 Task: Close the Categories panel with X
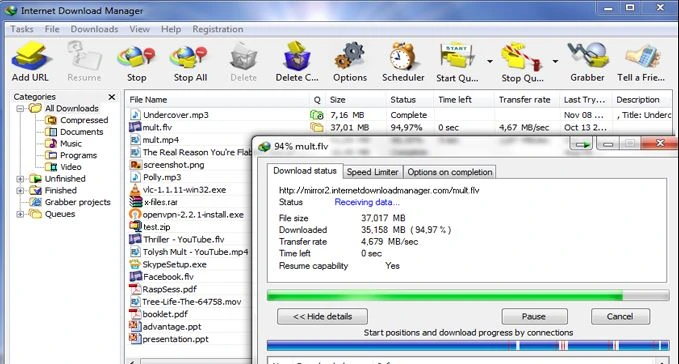point(112,97)
